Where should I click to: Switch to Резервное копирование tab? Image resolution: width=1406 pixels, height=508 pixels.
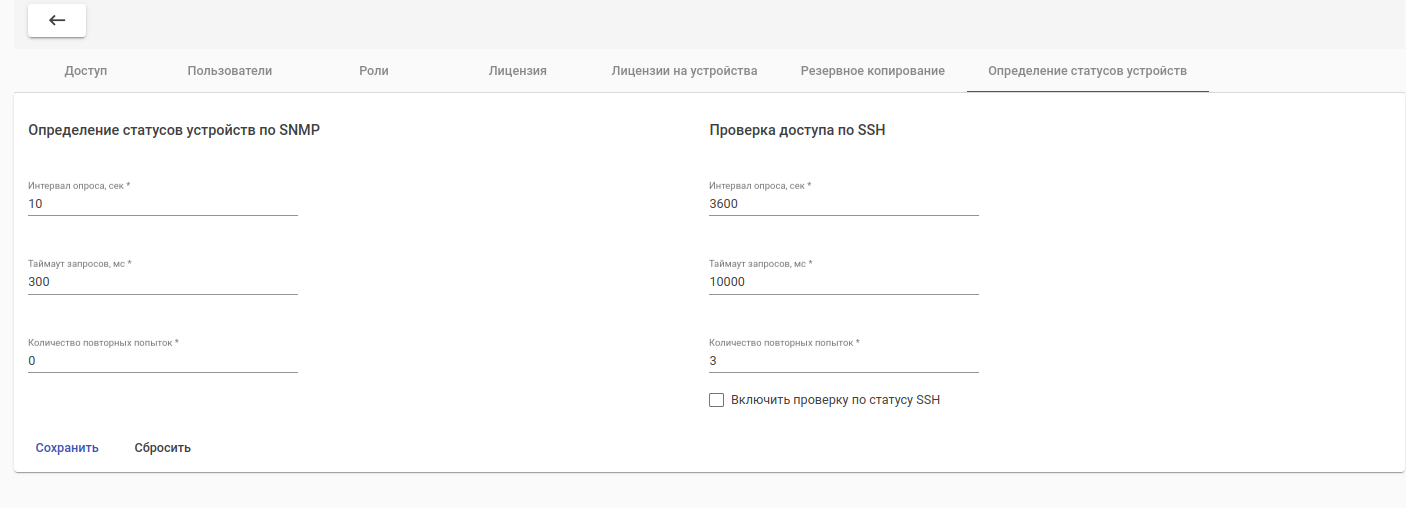click(x=872, y=71)
